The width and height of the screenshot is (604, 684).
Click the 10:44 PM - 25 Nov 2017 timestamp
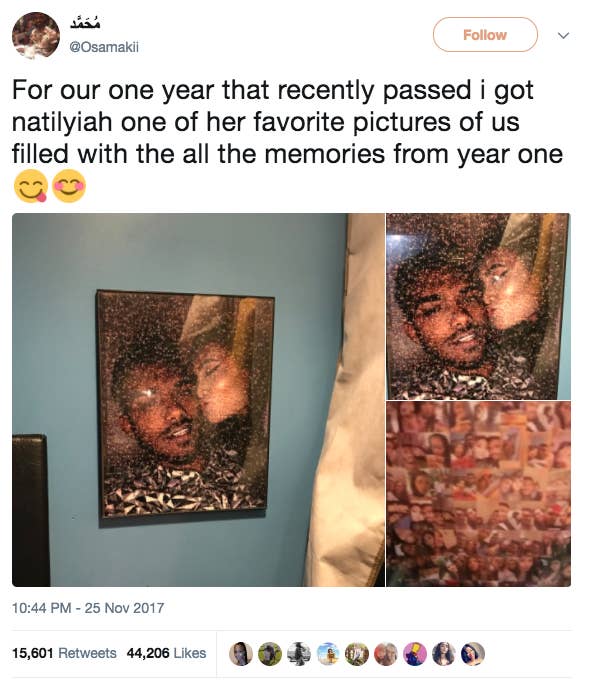88,608
